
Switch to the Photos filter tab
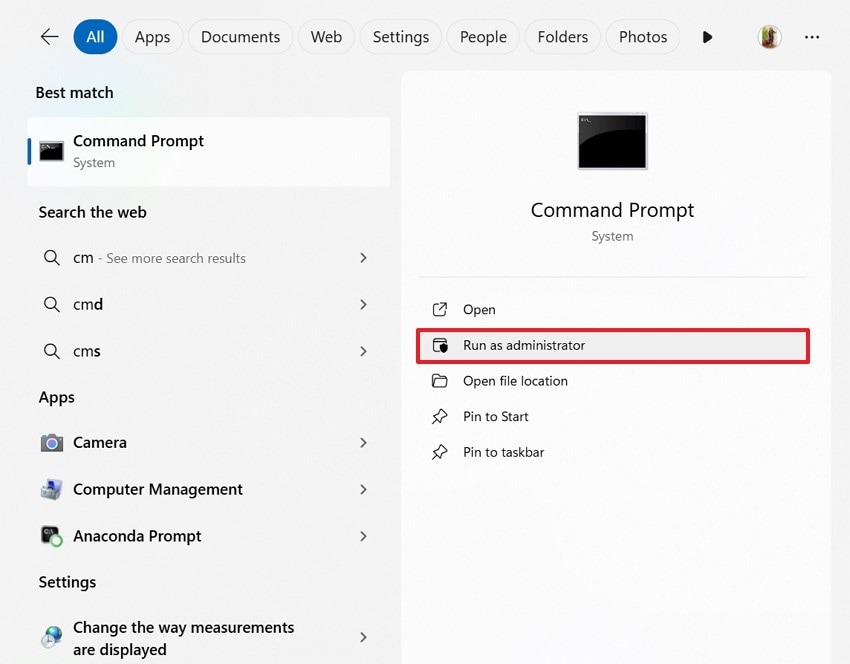pos(643,37)
